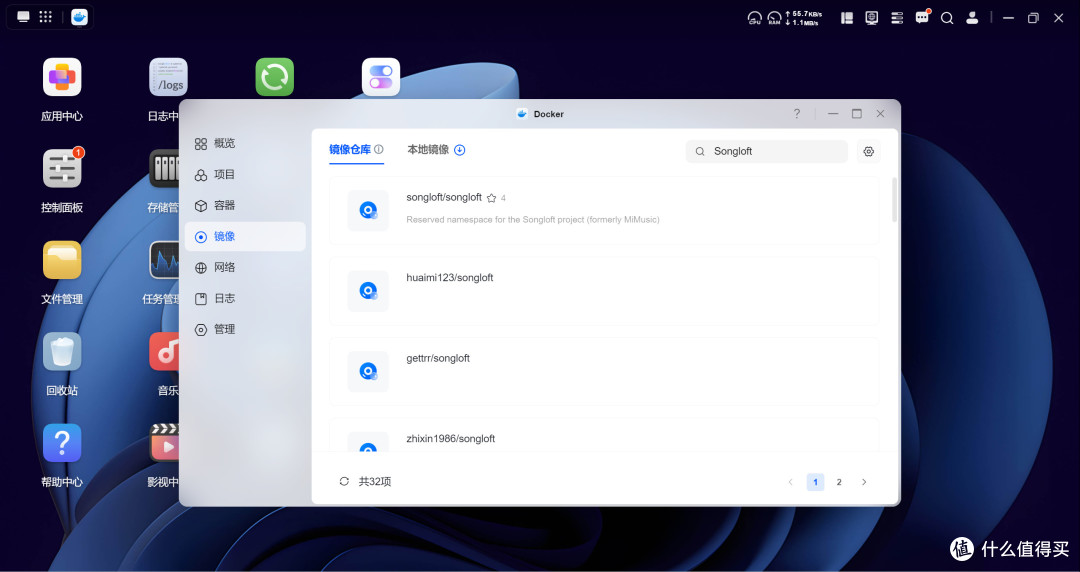Go to page 2 of results

[x=839, y=482]
